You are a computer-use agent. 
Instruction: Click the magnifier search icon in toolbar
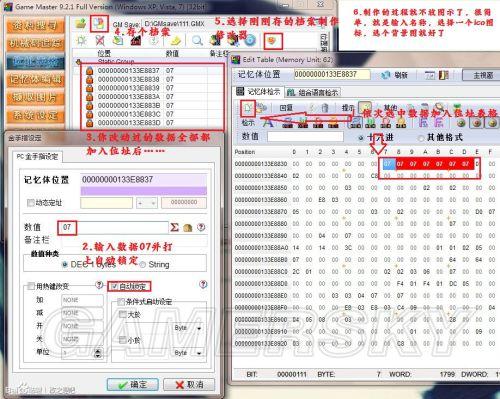tap(197, 41)
